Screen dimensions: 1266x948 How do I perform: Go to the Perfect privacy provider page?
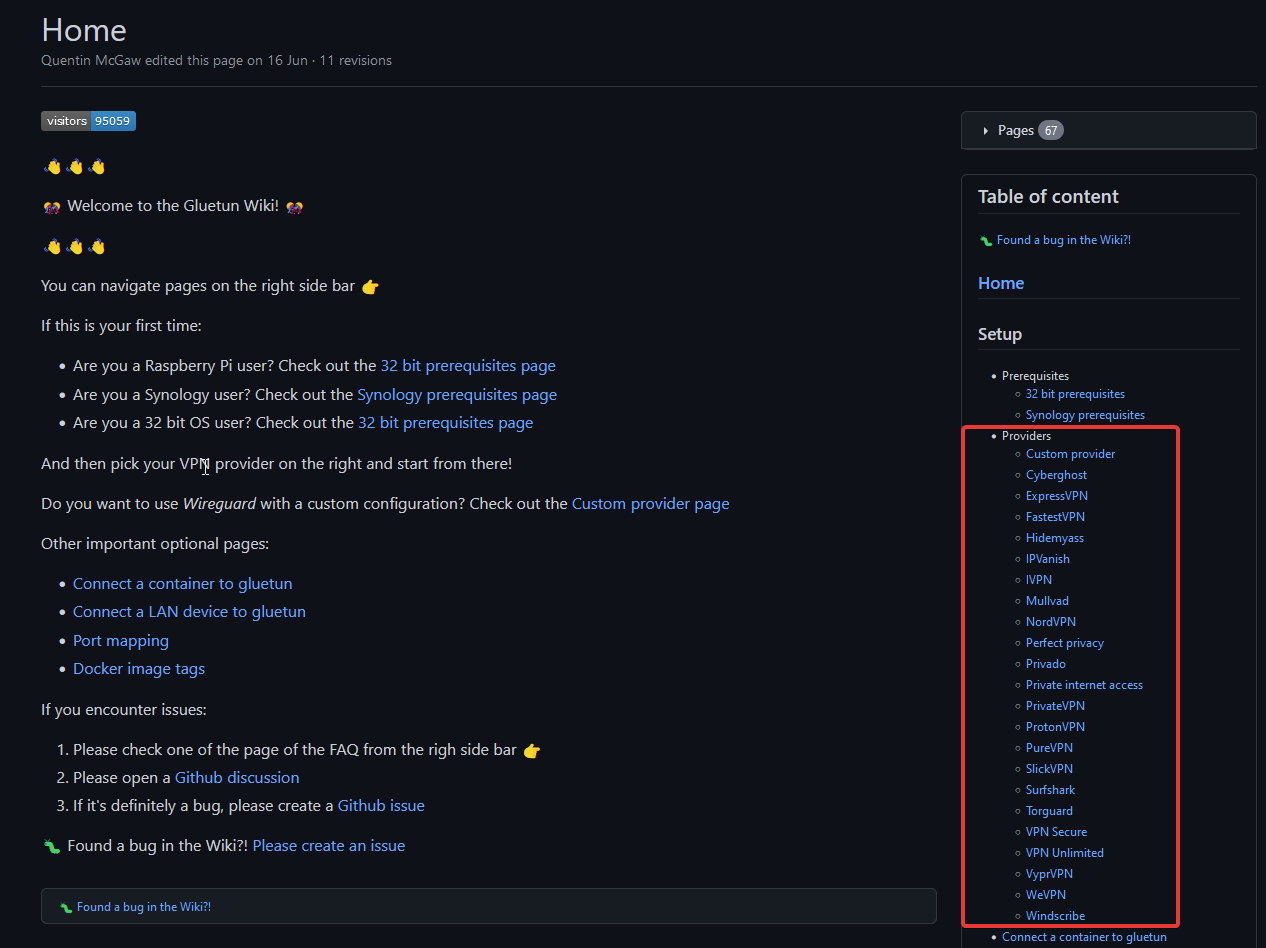[1065, 643]
